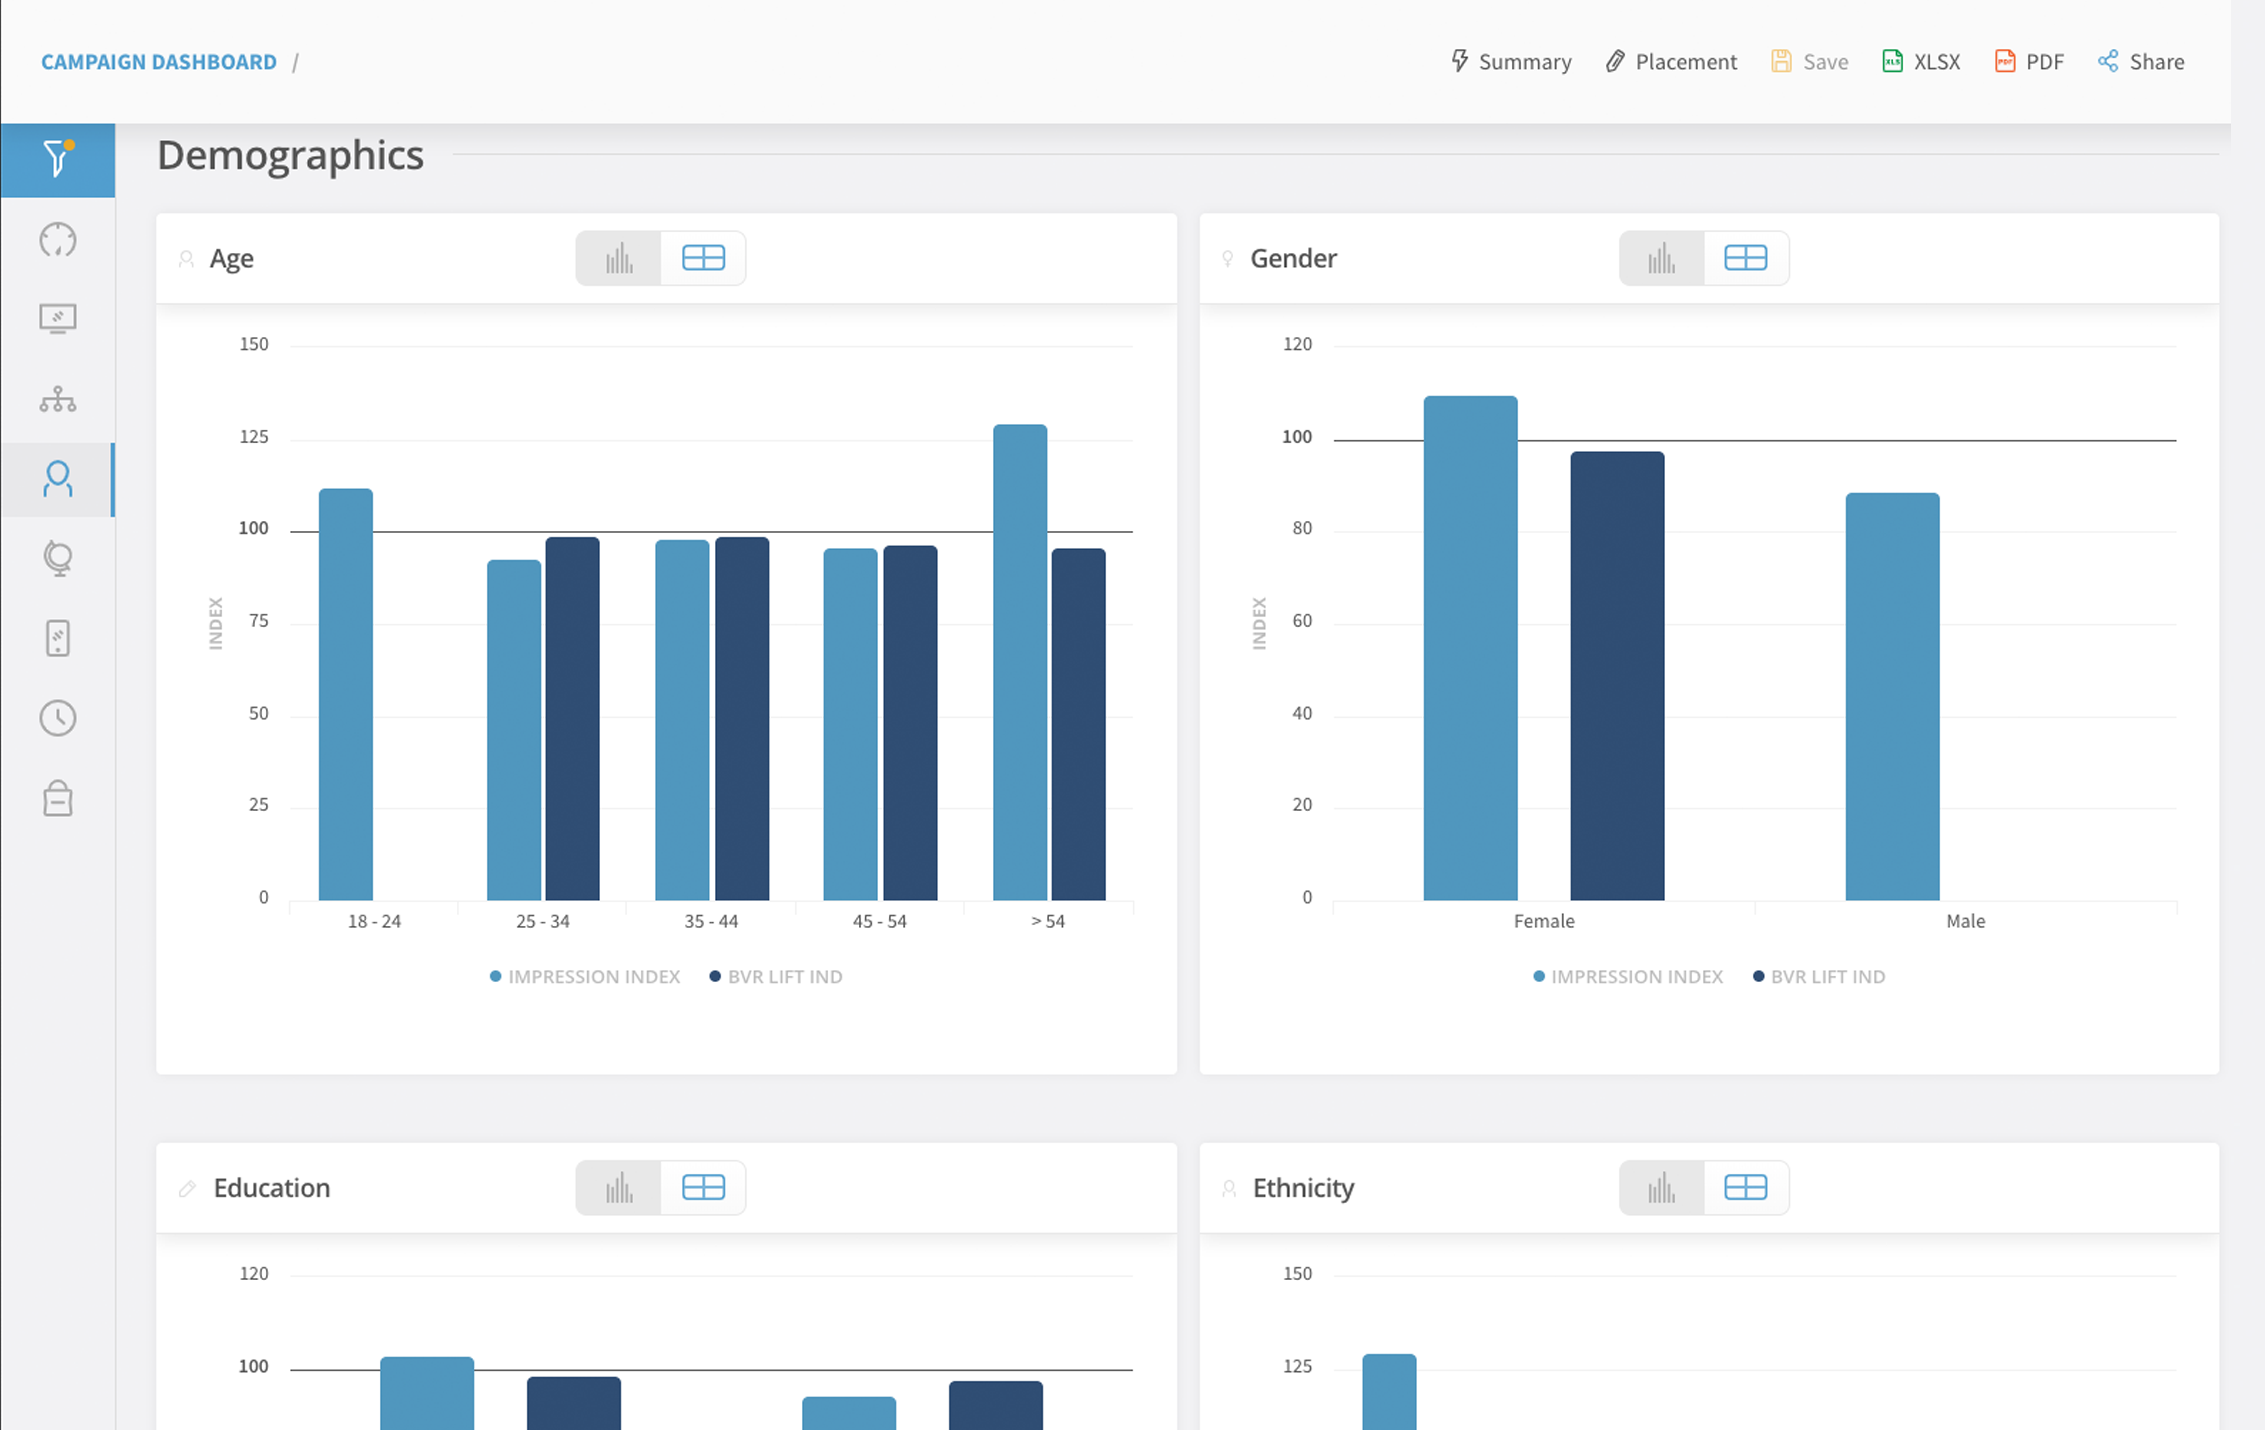The width and height of the screenshot is (2265, 1430).
Task: Click the Demographics section heading
Action: pyautogui.click(x=290, y=156)
